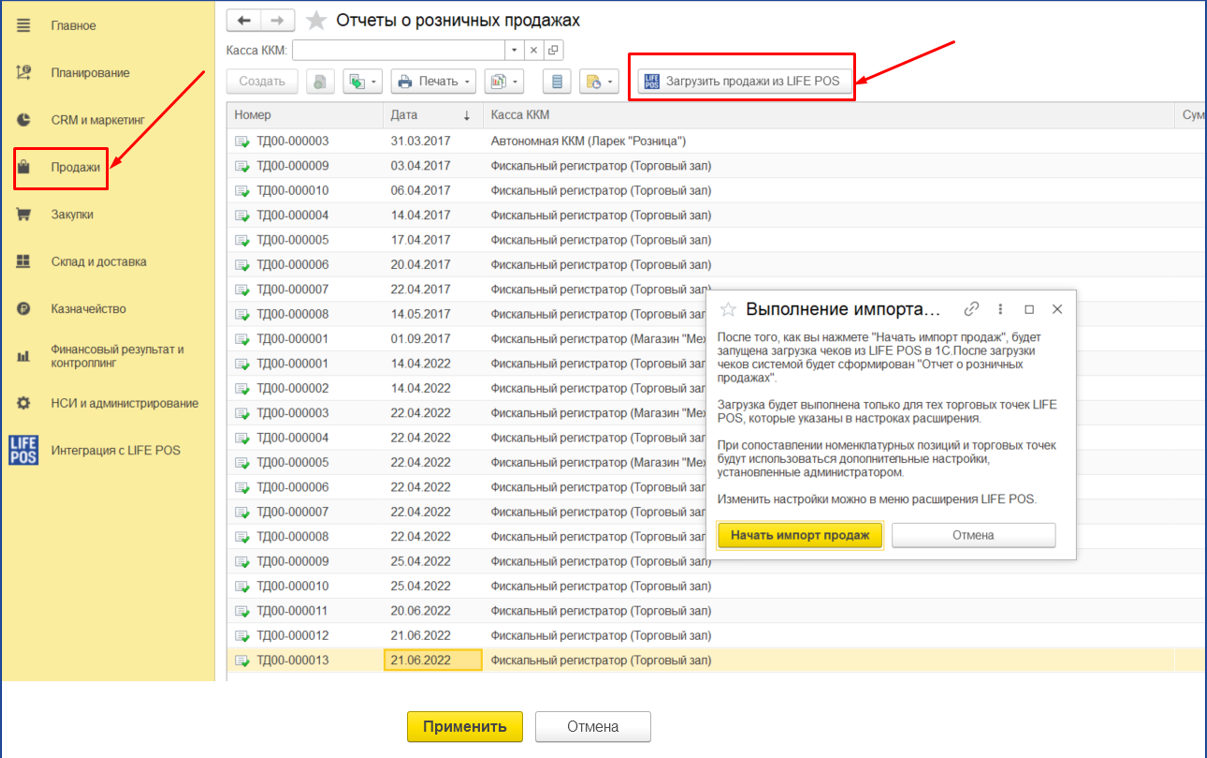Click the Казначейство coin icon
Screen dimensions: 1207x758
tap(24, 309)
